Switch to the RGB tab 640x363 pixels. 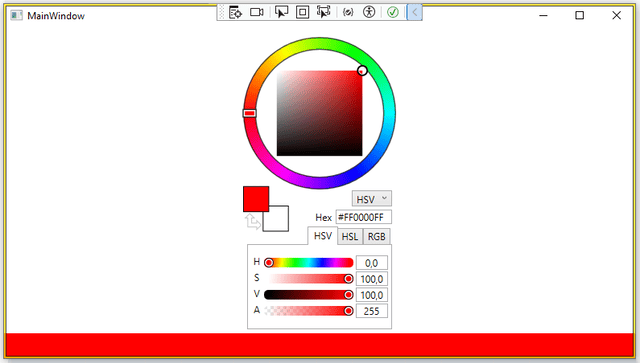point(376,236)
